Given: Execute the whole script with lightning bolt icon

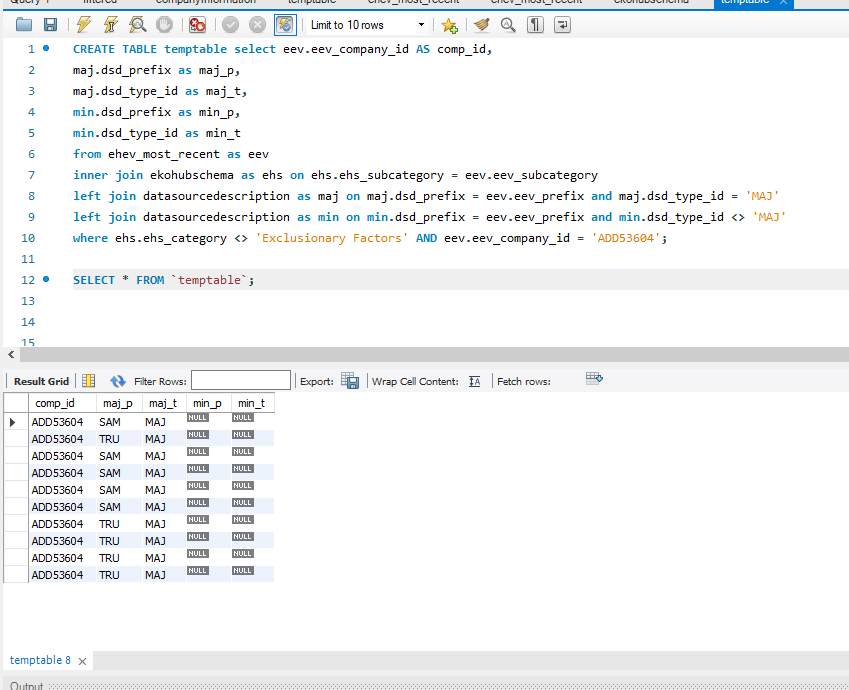Looking at the screenshot, I should (x=84, y=24).
